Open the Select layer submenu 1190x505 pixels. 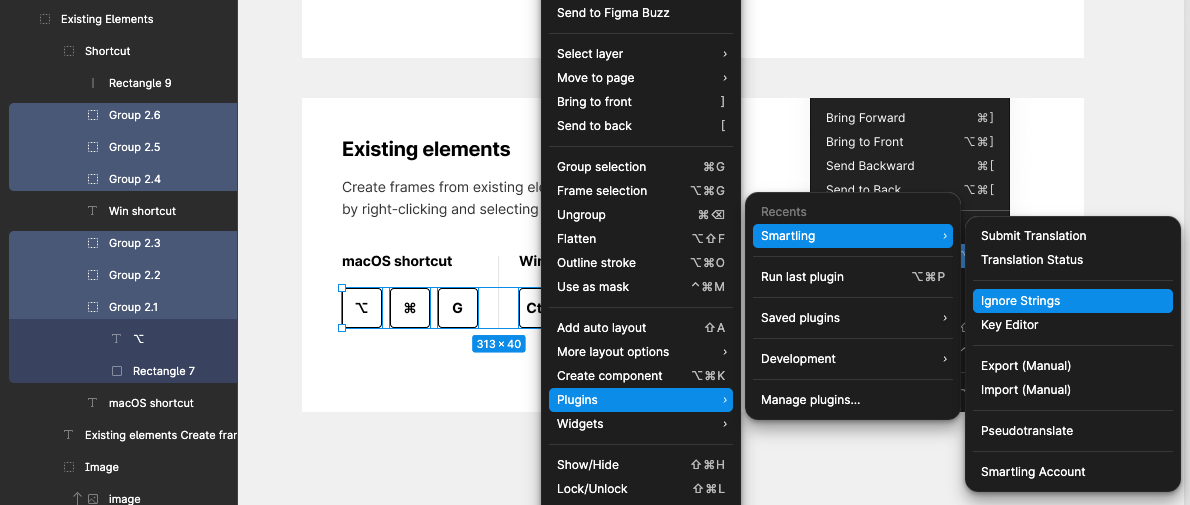click(641, 54)
